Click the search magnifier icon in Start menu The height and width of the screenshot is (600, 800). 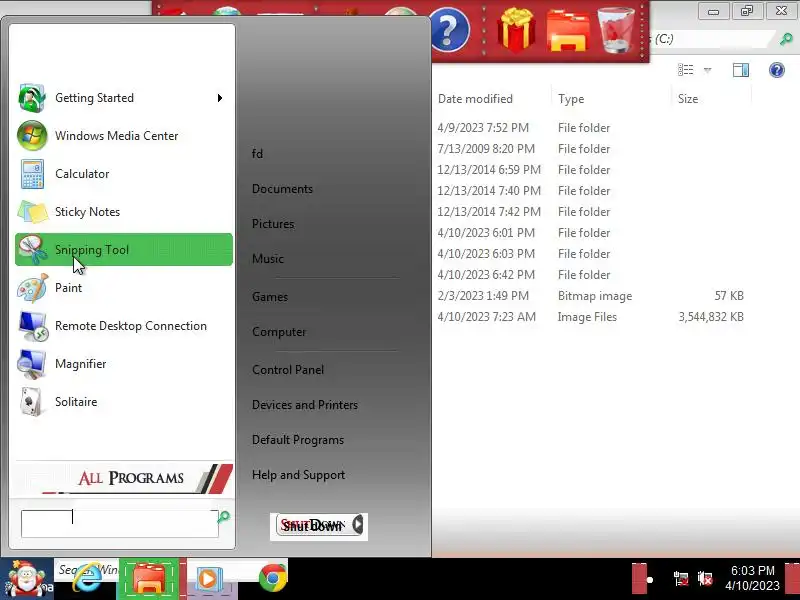(x=223, y=517)
